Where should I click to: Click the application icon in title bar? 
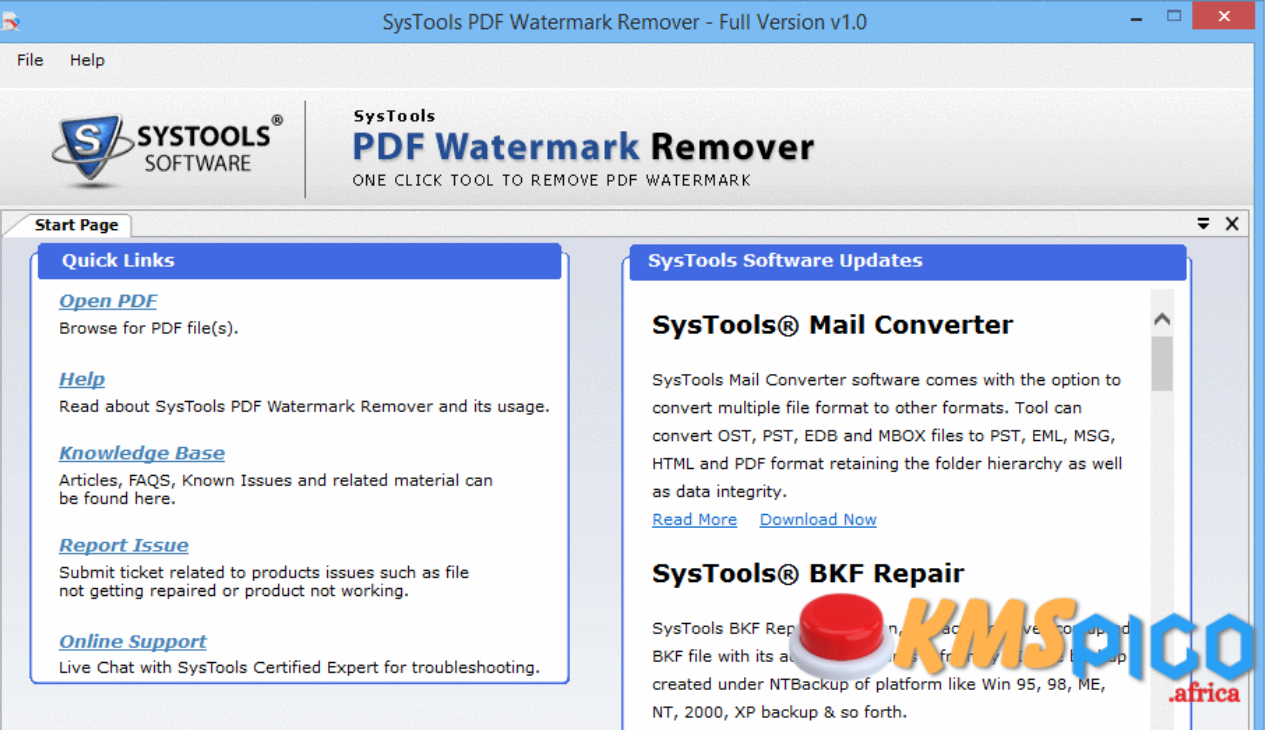(11, 21)
